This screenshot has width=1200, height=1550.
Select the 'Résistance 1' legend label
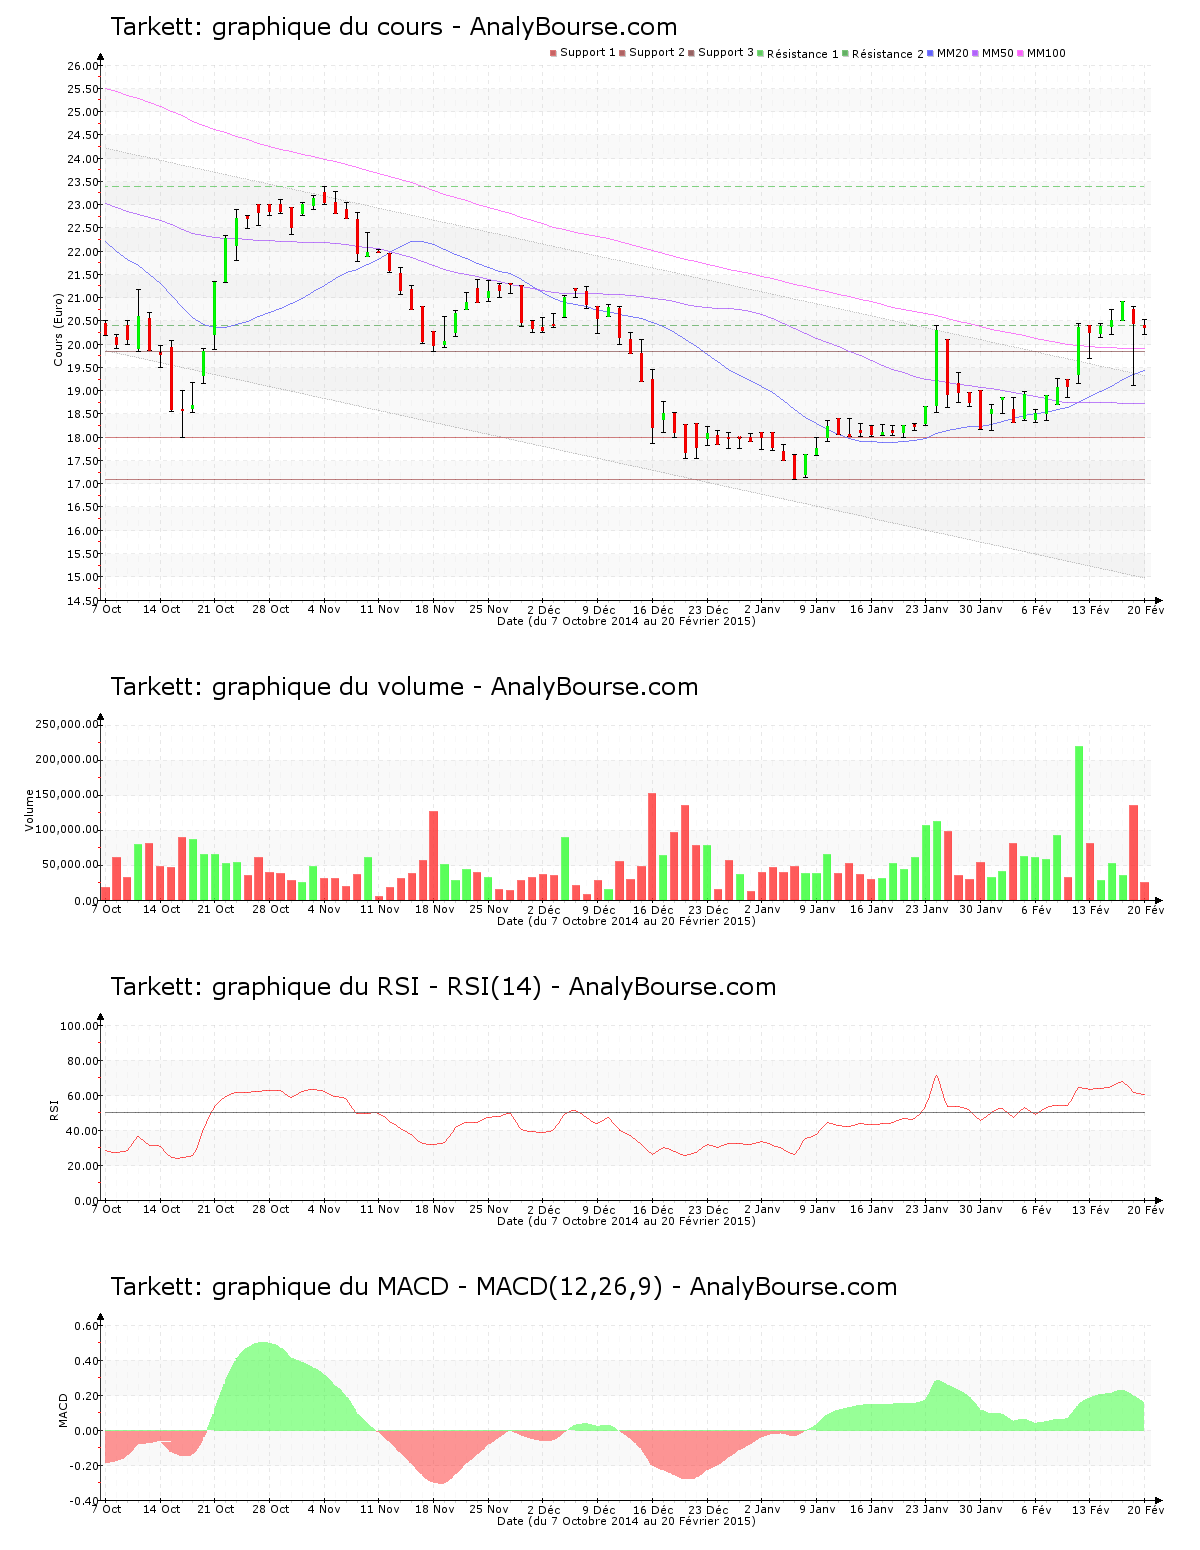coord(803,54)
